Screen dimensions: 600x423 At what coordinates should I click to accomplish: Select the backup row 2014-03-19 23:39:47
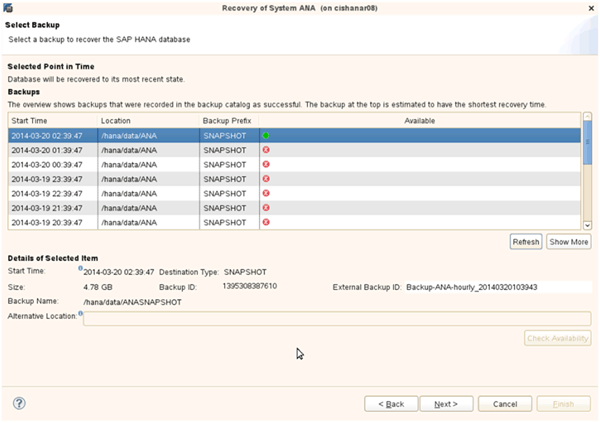[x=294, y=179]
